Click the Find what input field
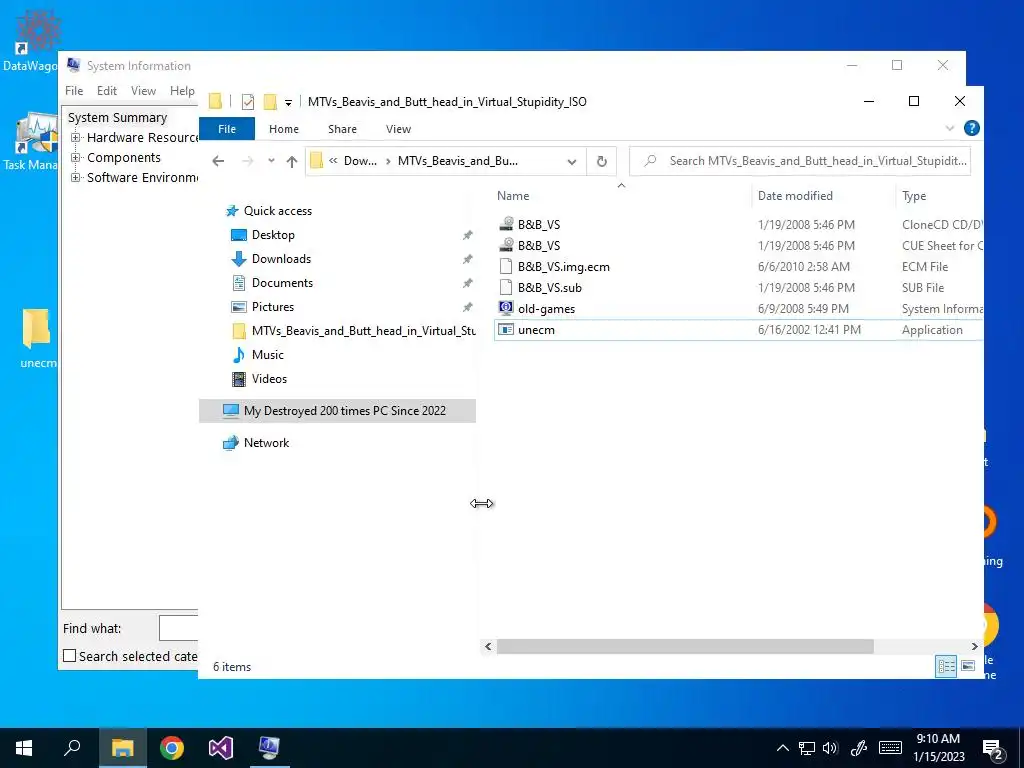 point(178,628)
